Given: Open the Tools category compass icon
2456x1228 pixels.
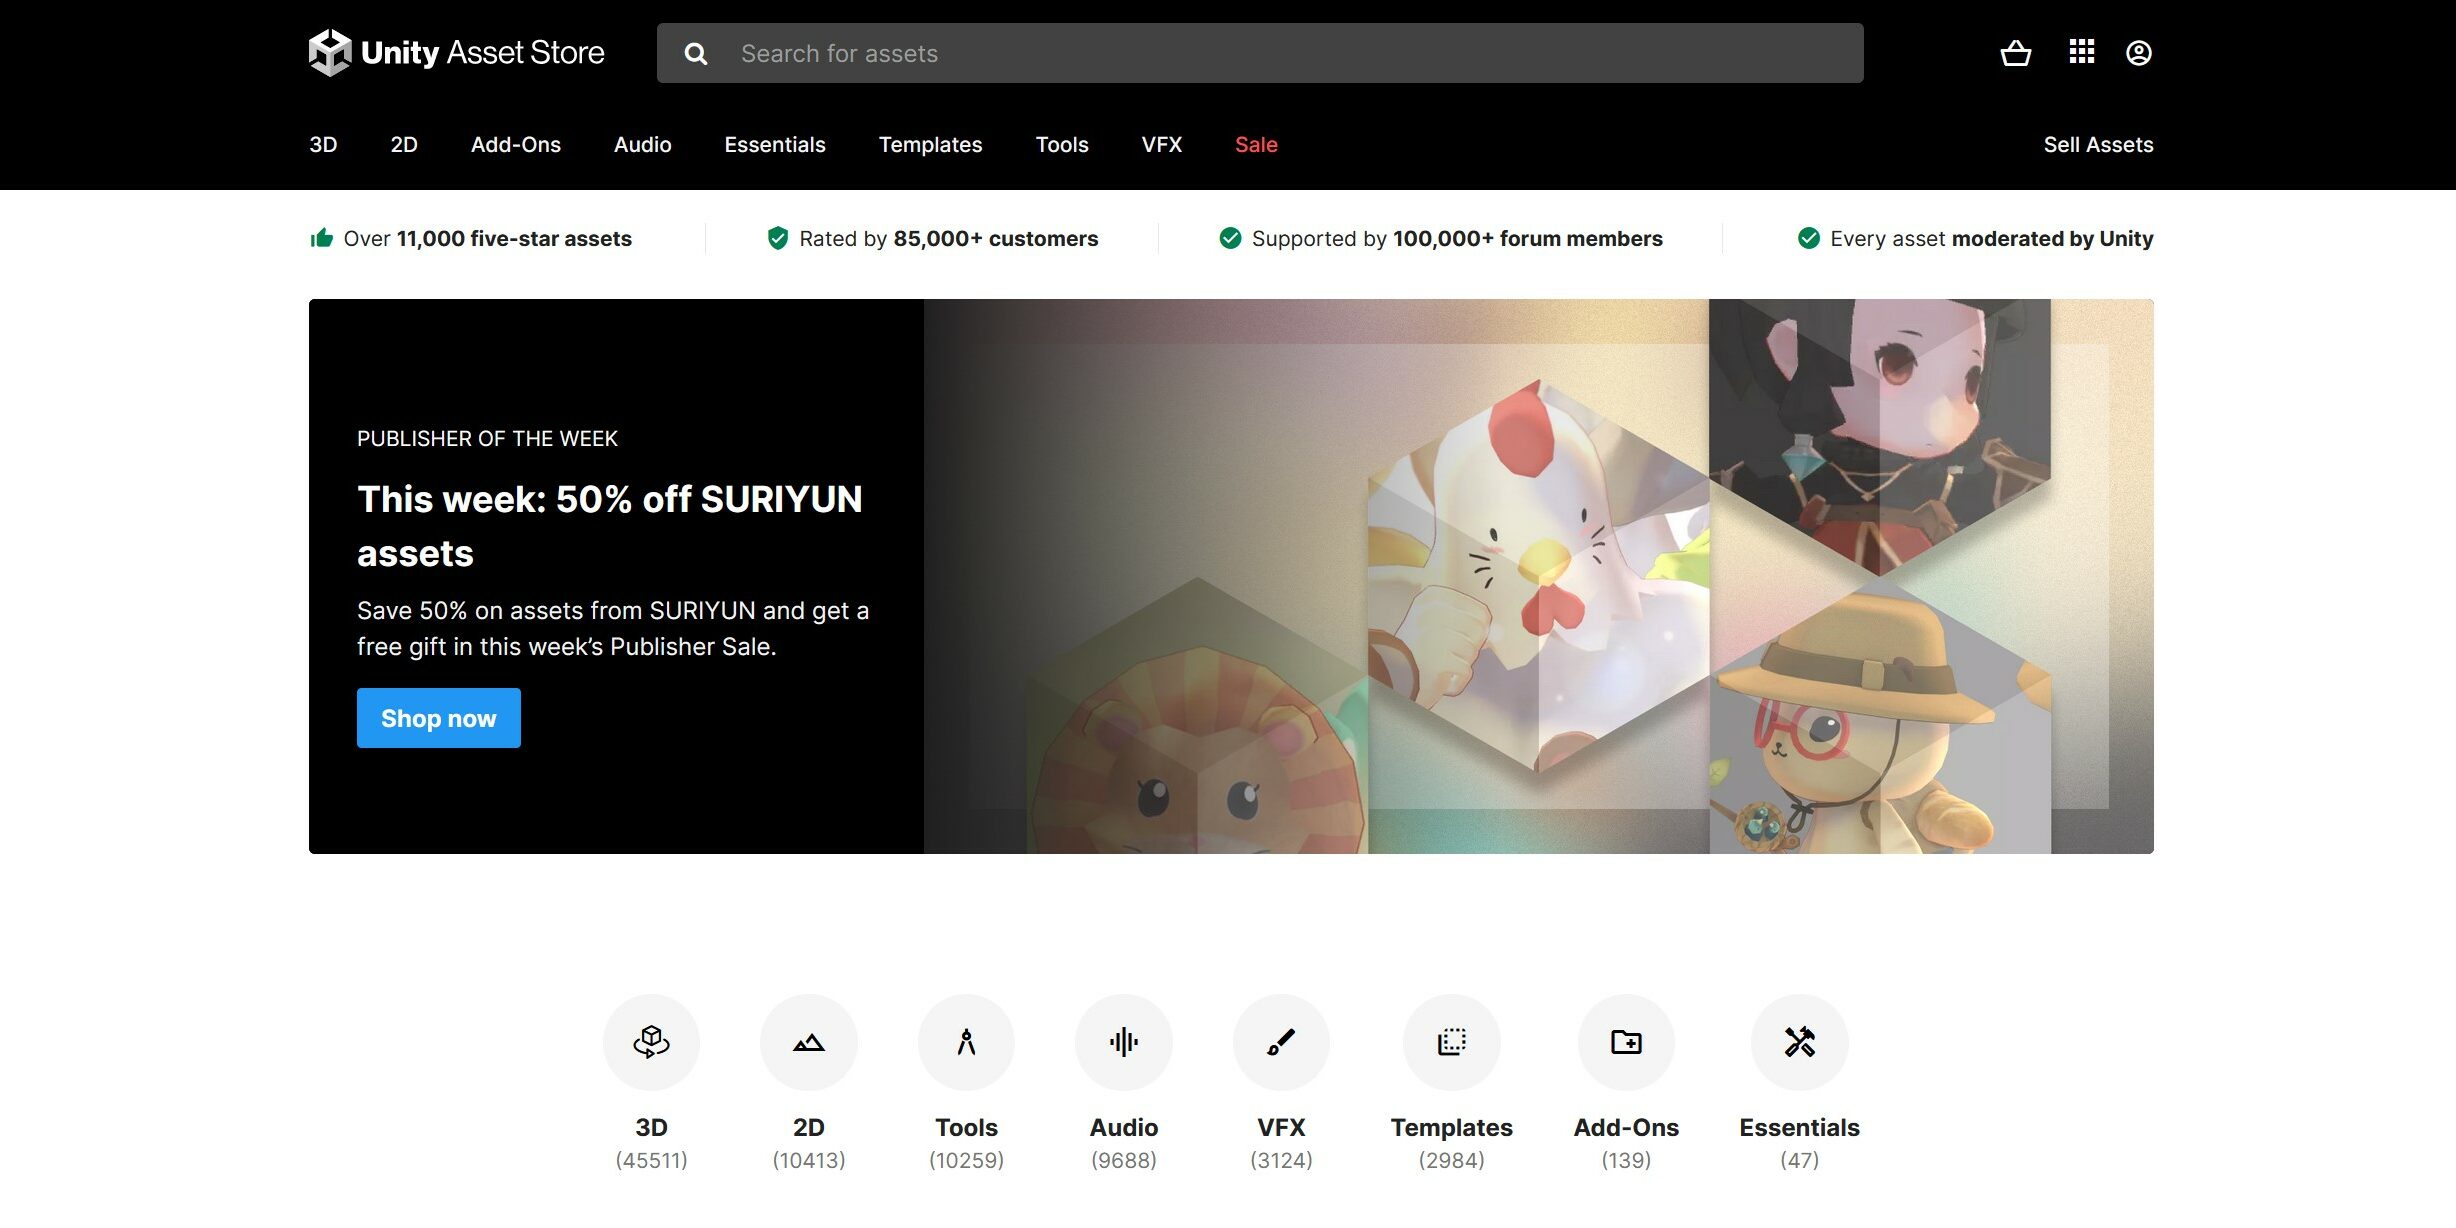Looking at the screenshot, I should point(966,1041).
